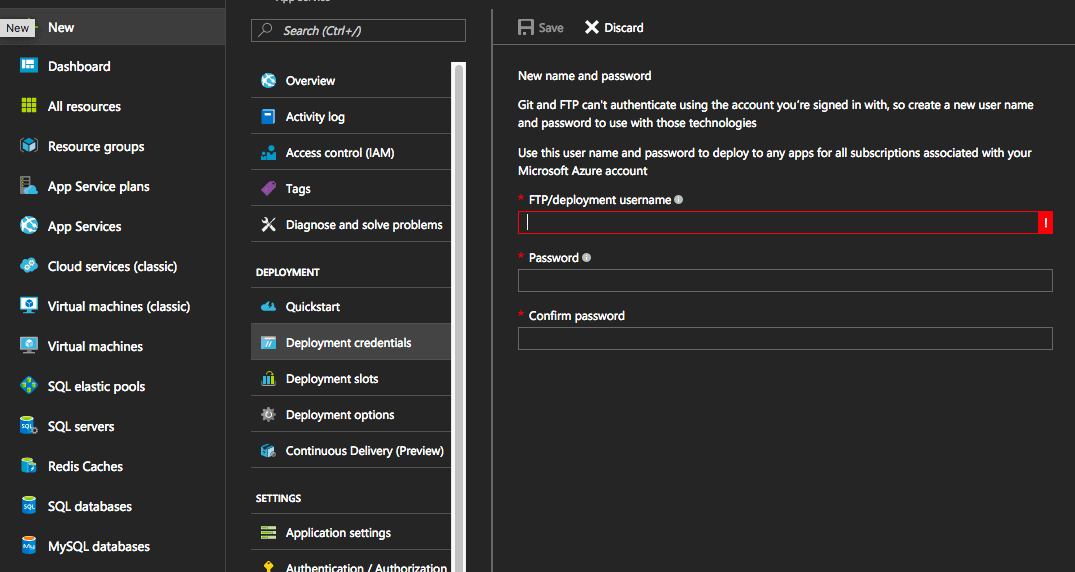Click the Access control (IAM) icon
The width and height of the screenshot is (1075, 572).
click(269, 152)
